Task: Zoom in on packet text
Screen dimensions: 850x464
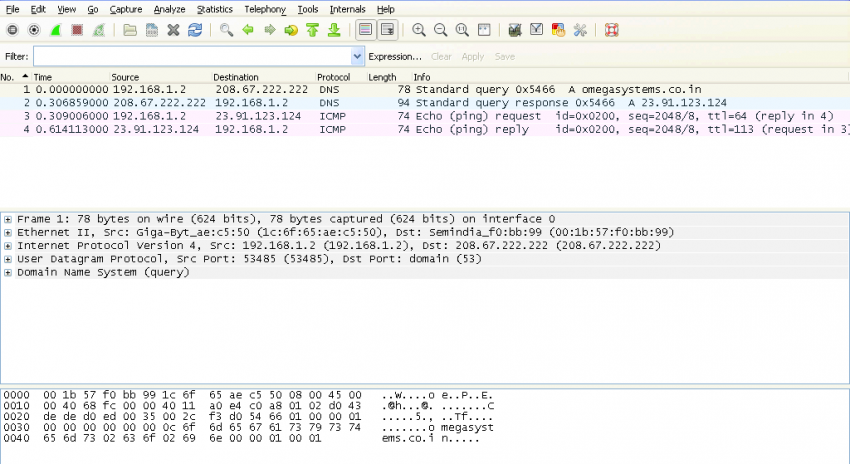Action: click(x=418, y=30)
